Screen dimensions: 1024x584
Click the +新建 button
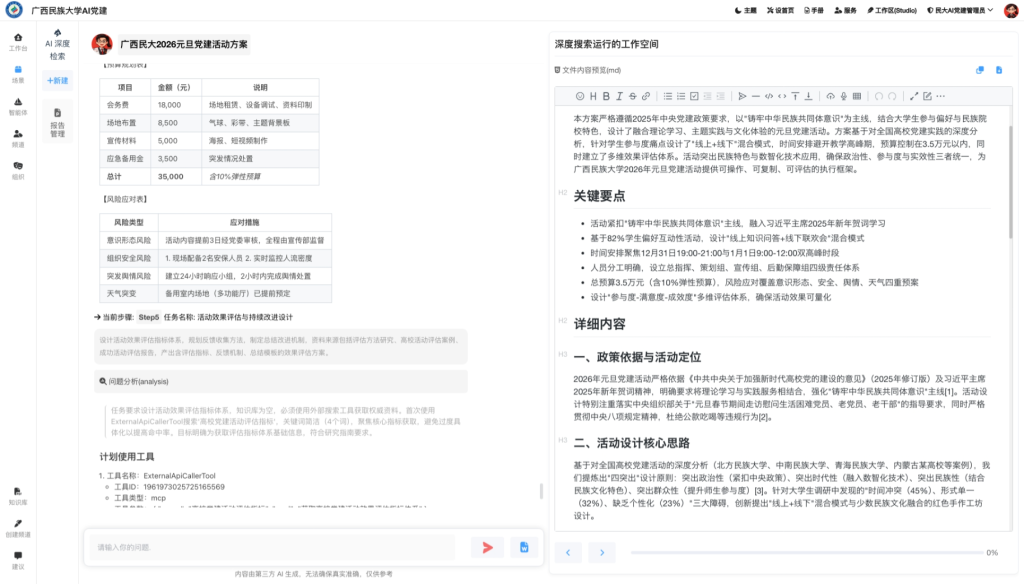tap(57, 80)
